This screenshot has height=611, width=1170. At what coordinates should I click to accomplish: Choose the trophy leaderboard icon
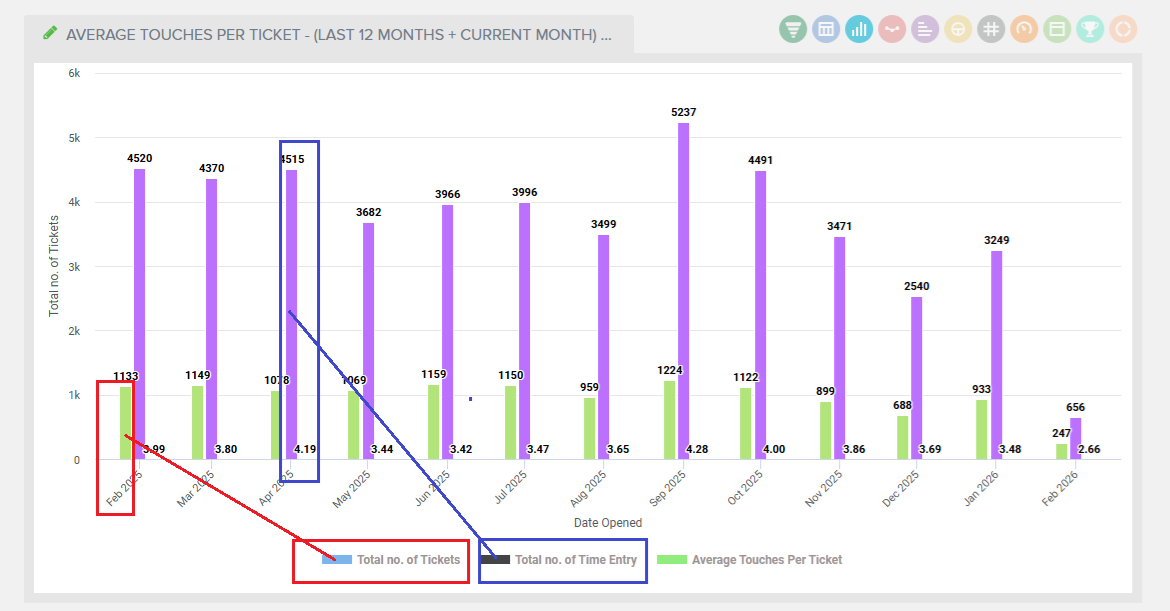(x=1090, y=29)
